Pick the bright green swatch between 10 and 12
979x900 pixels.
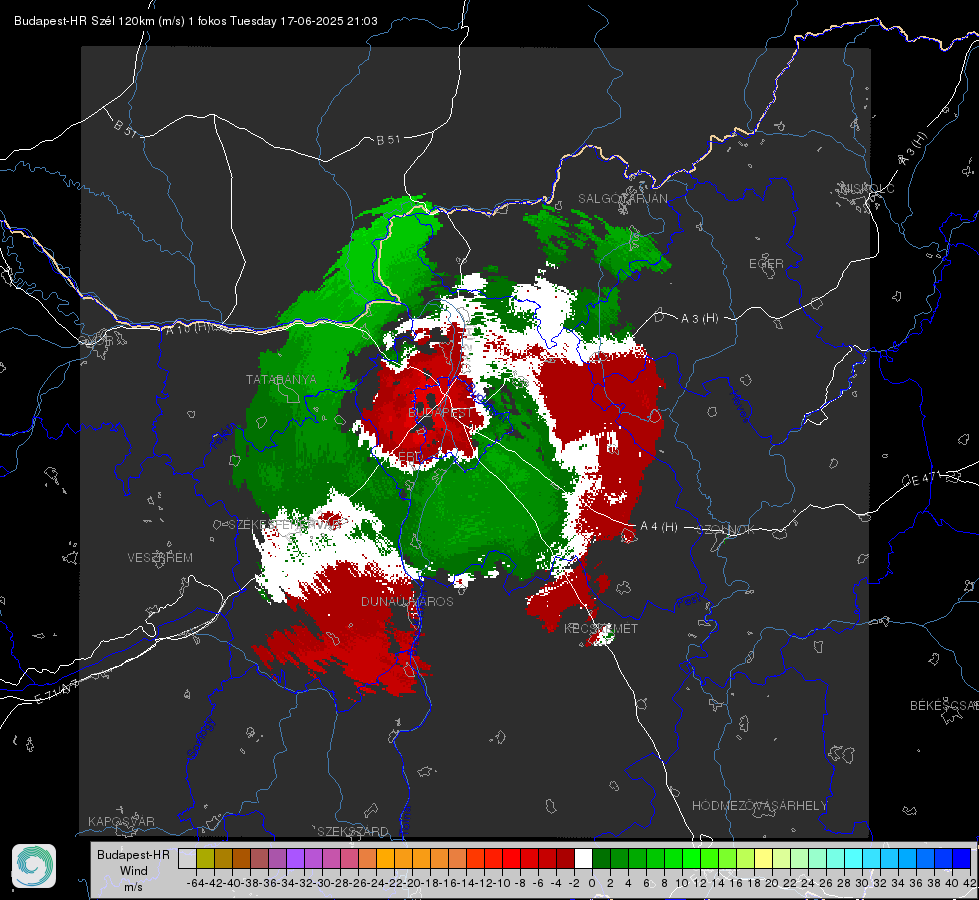(x=692, y=858)
